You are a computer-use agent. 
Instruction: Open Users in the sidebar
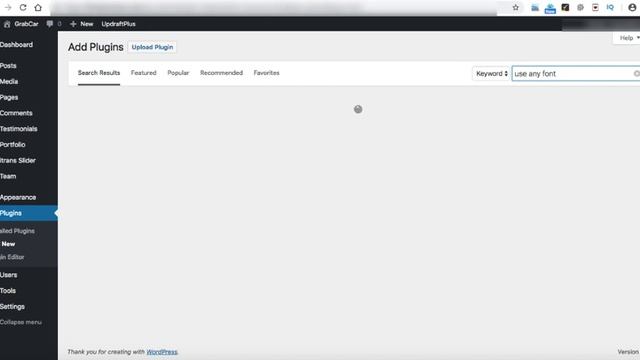point(9,275)
